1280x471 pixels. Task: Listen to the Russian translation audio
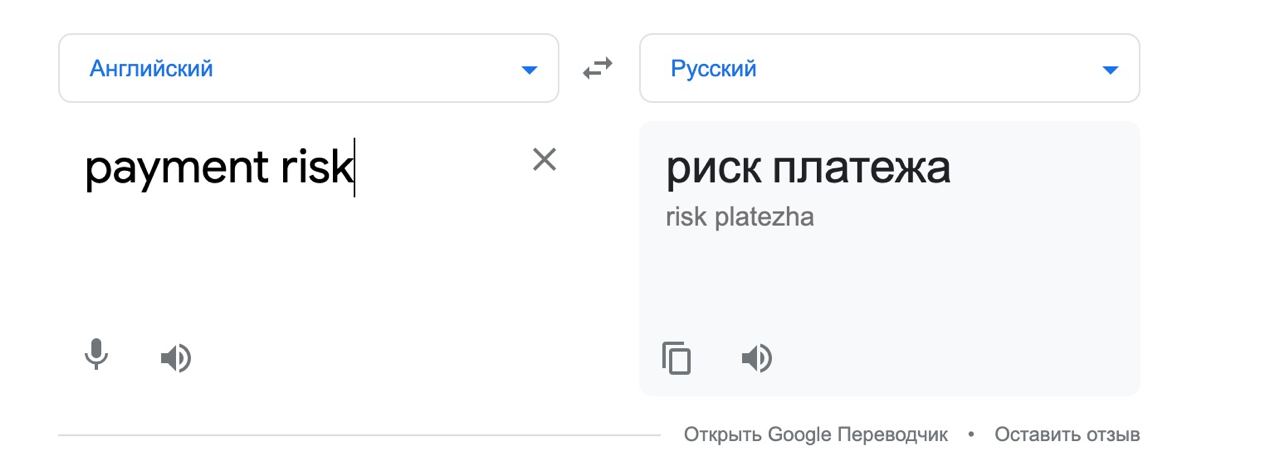coord(757,357)
